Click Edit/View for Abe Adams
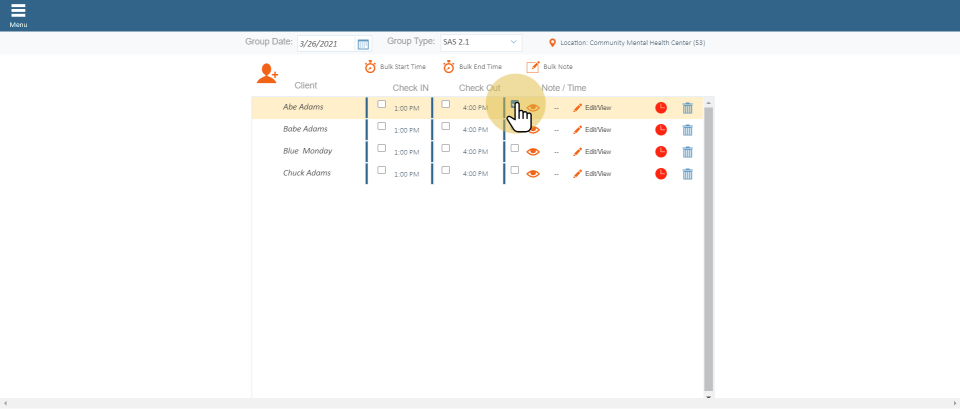Image resolution: width=960 pixels, height=410 pixels. [x=592, y=108]
